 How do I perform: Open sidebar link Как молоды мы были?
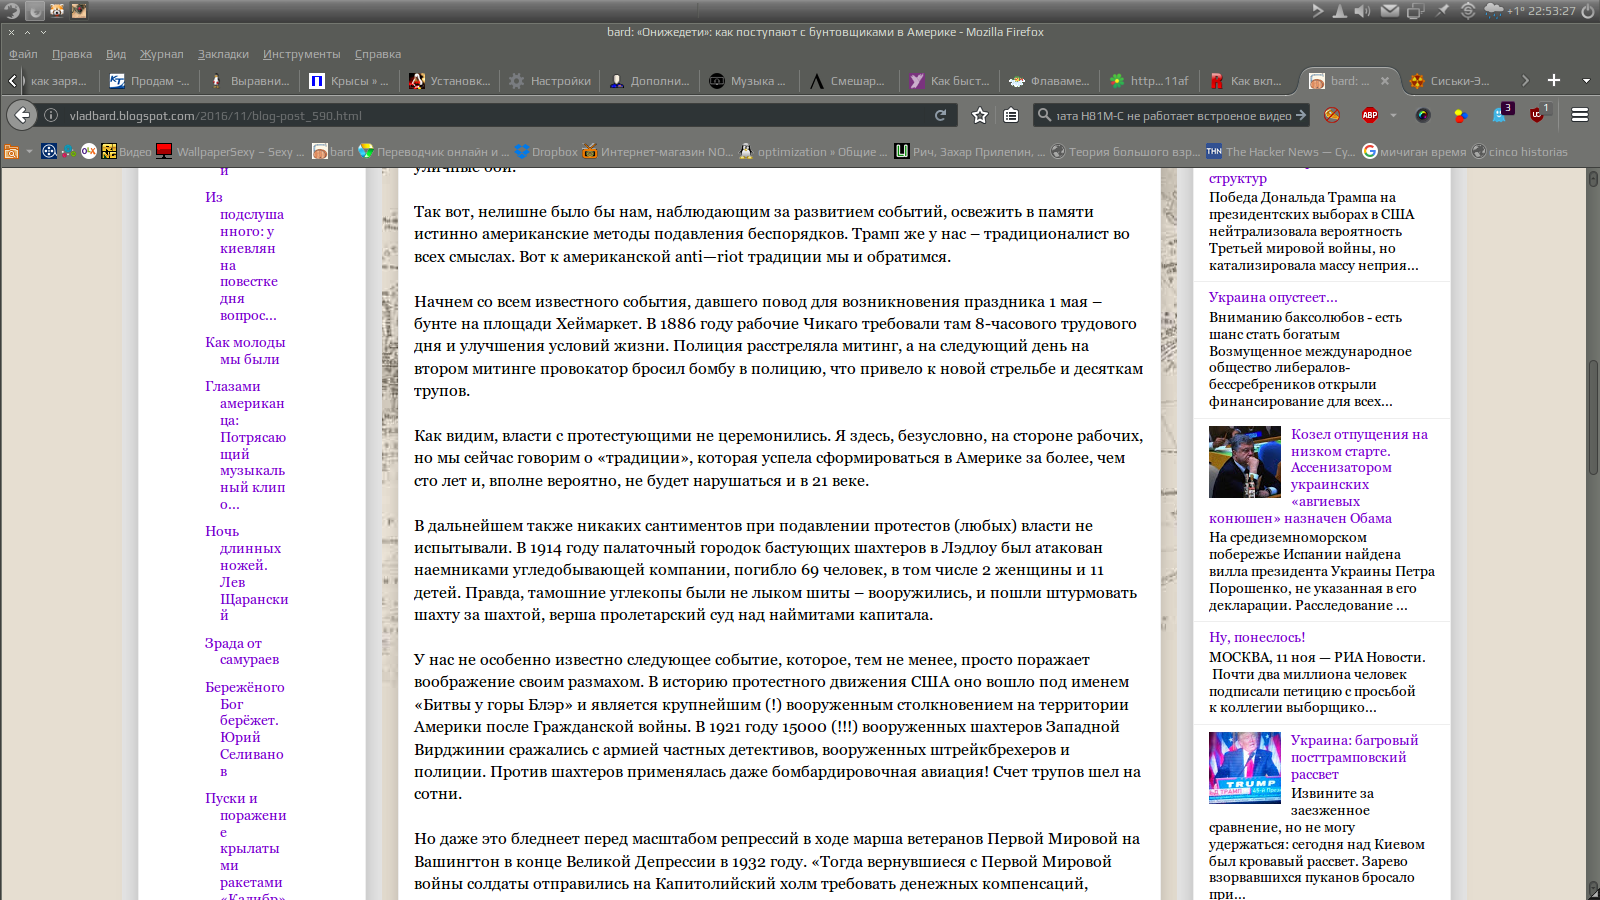245,351
